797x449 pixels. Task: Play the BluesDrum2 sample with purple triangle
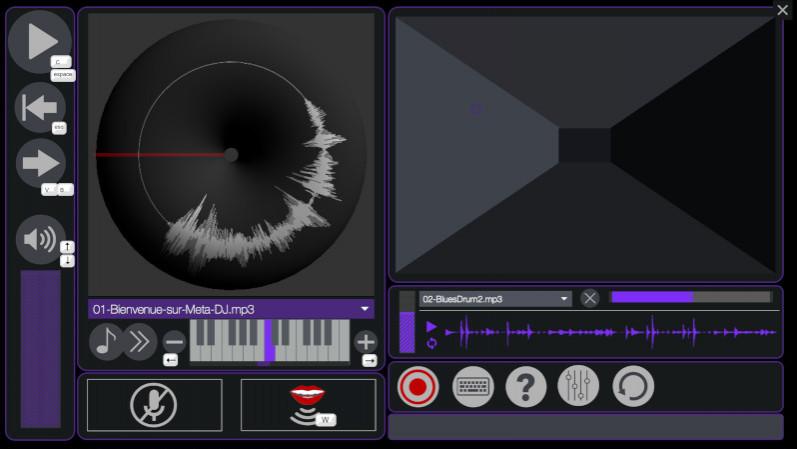point(431,327)
